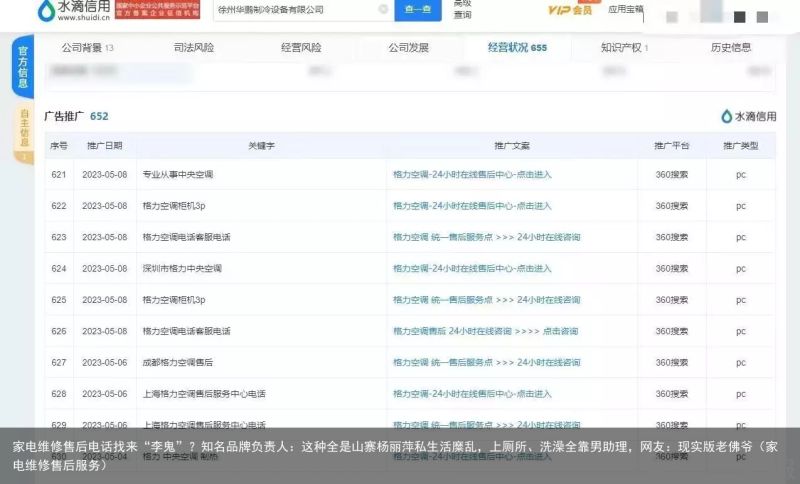The image size is (800, 484).
Task: Switch to the 知识产权 tab
Action: 624,48
